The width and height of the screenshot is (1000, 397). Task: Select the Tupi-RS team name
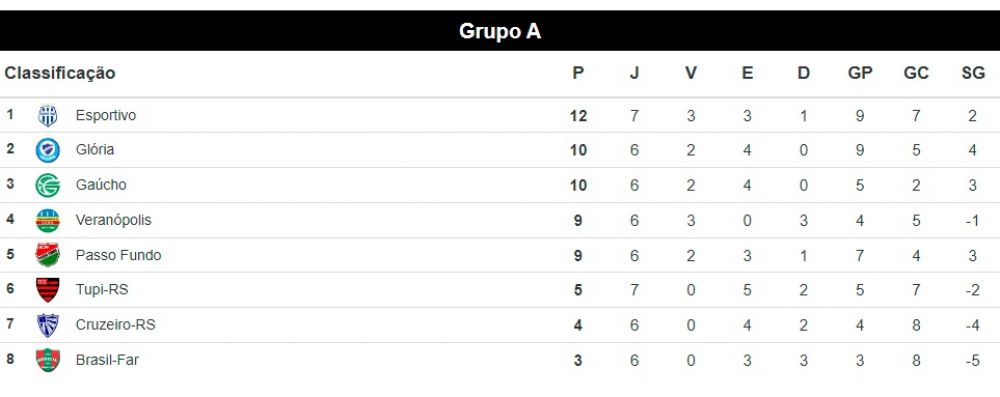click(x=102, y=290)
